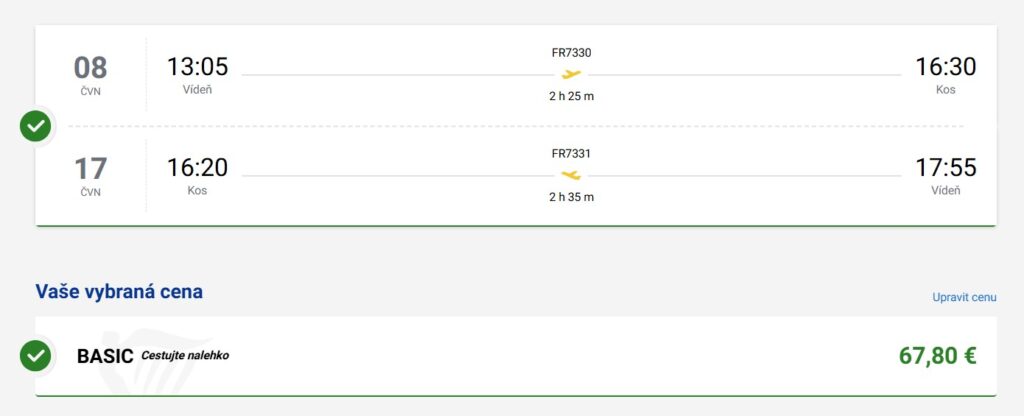Click the 17:55 return arrival time
1024x416 pixels.
click(945, 167)
